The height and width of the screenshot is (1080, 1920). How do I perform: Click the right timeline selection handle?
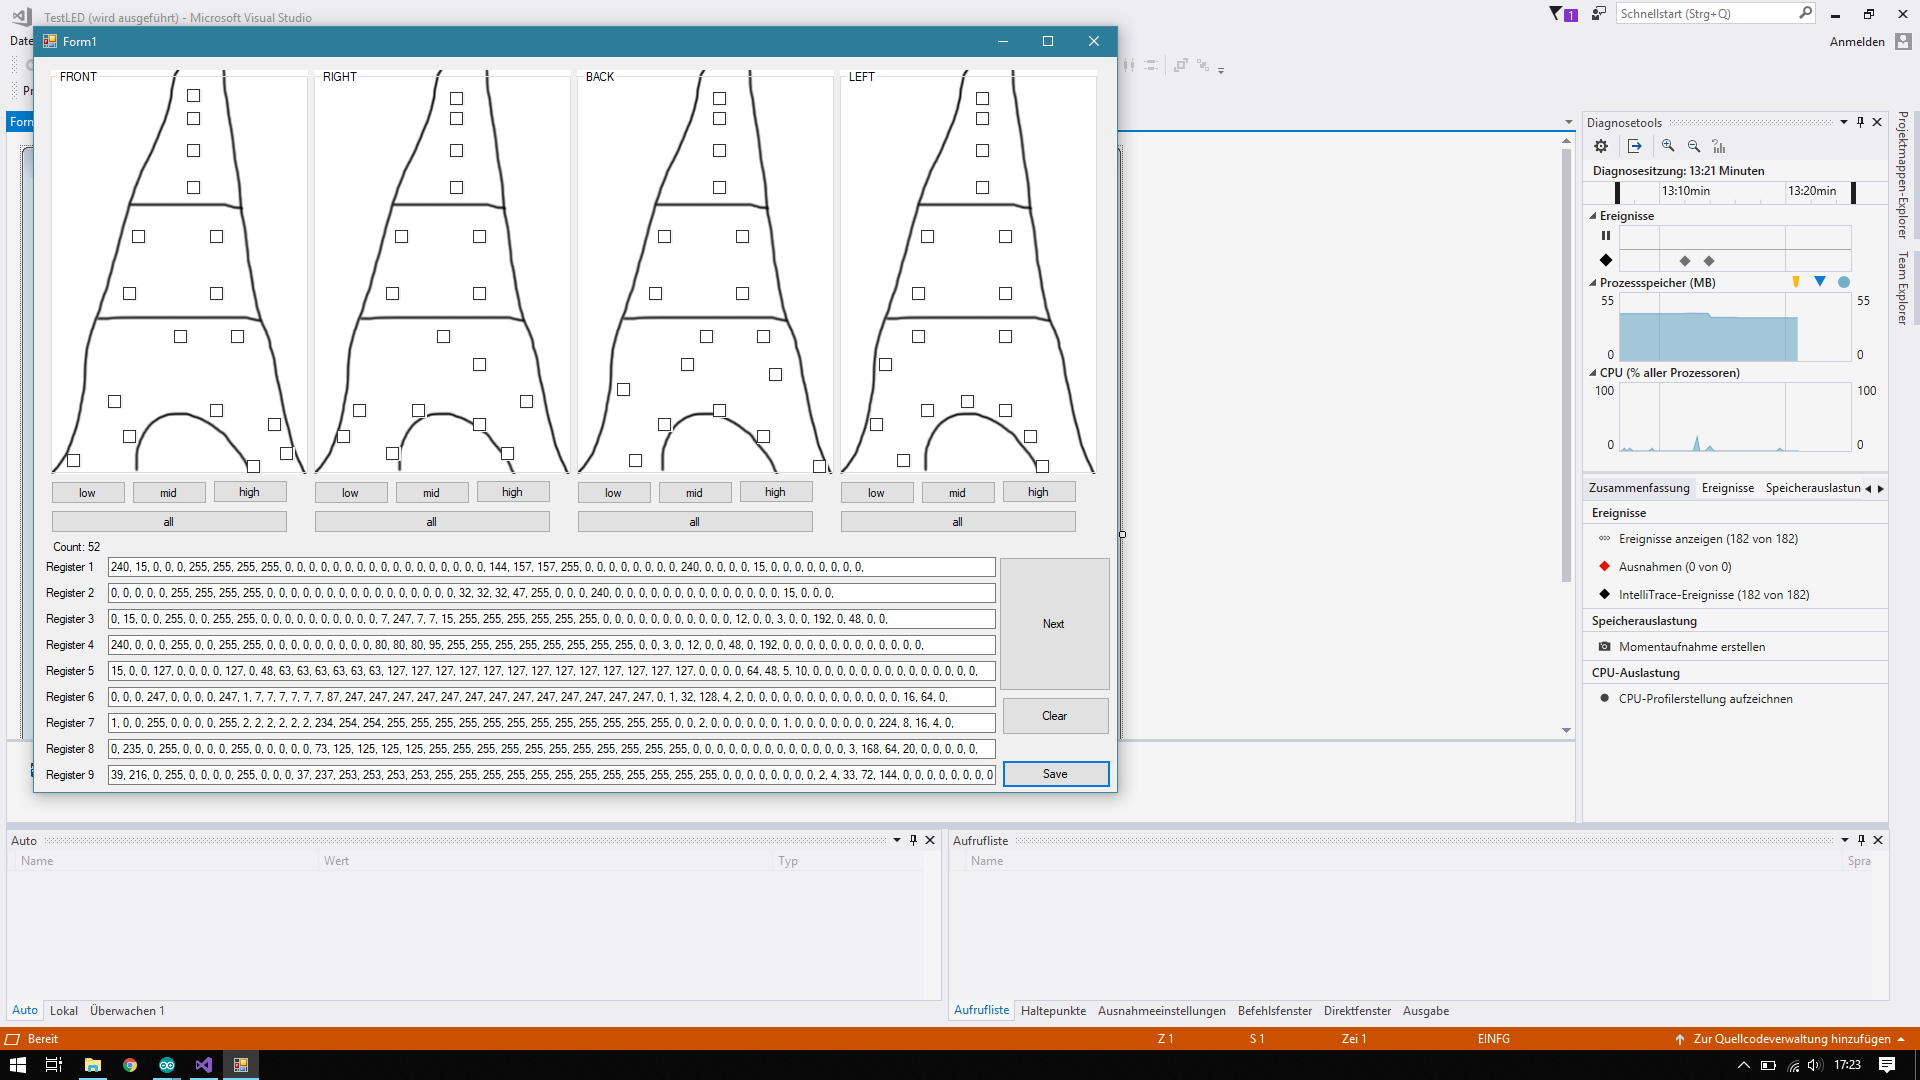click(x=1853, y=193)
